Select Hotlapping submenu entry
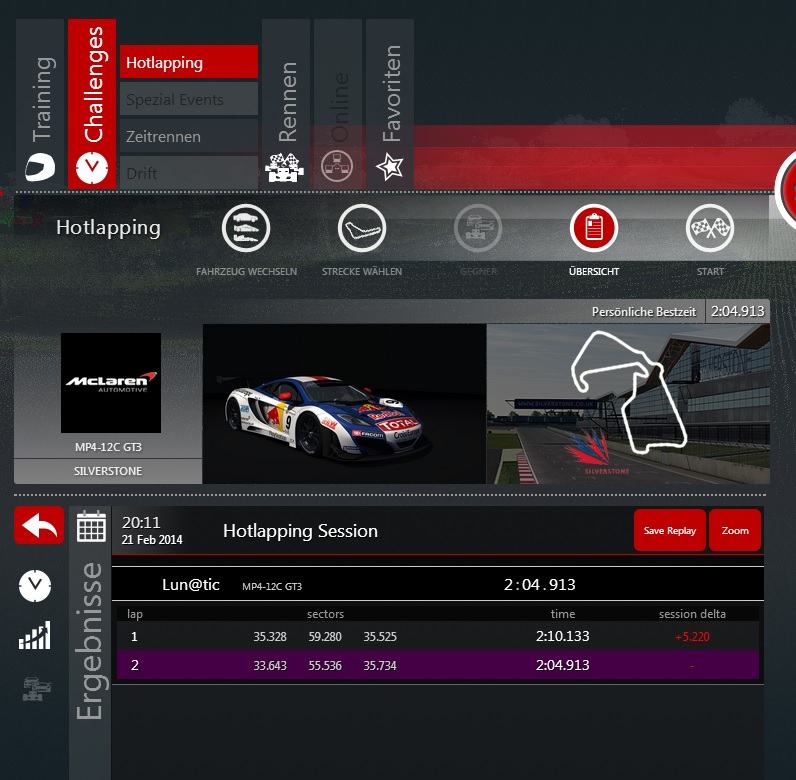The height and width of the screenshot is (780, 796). tap(189, 62)
